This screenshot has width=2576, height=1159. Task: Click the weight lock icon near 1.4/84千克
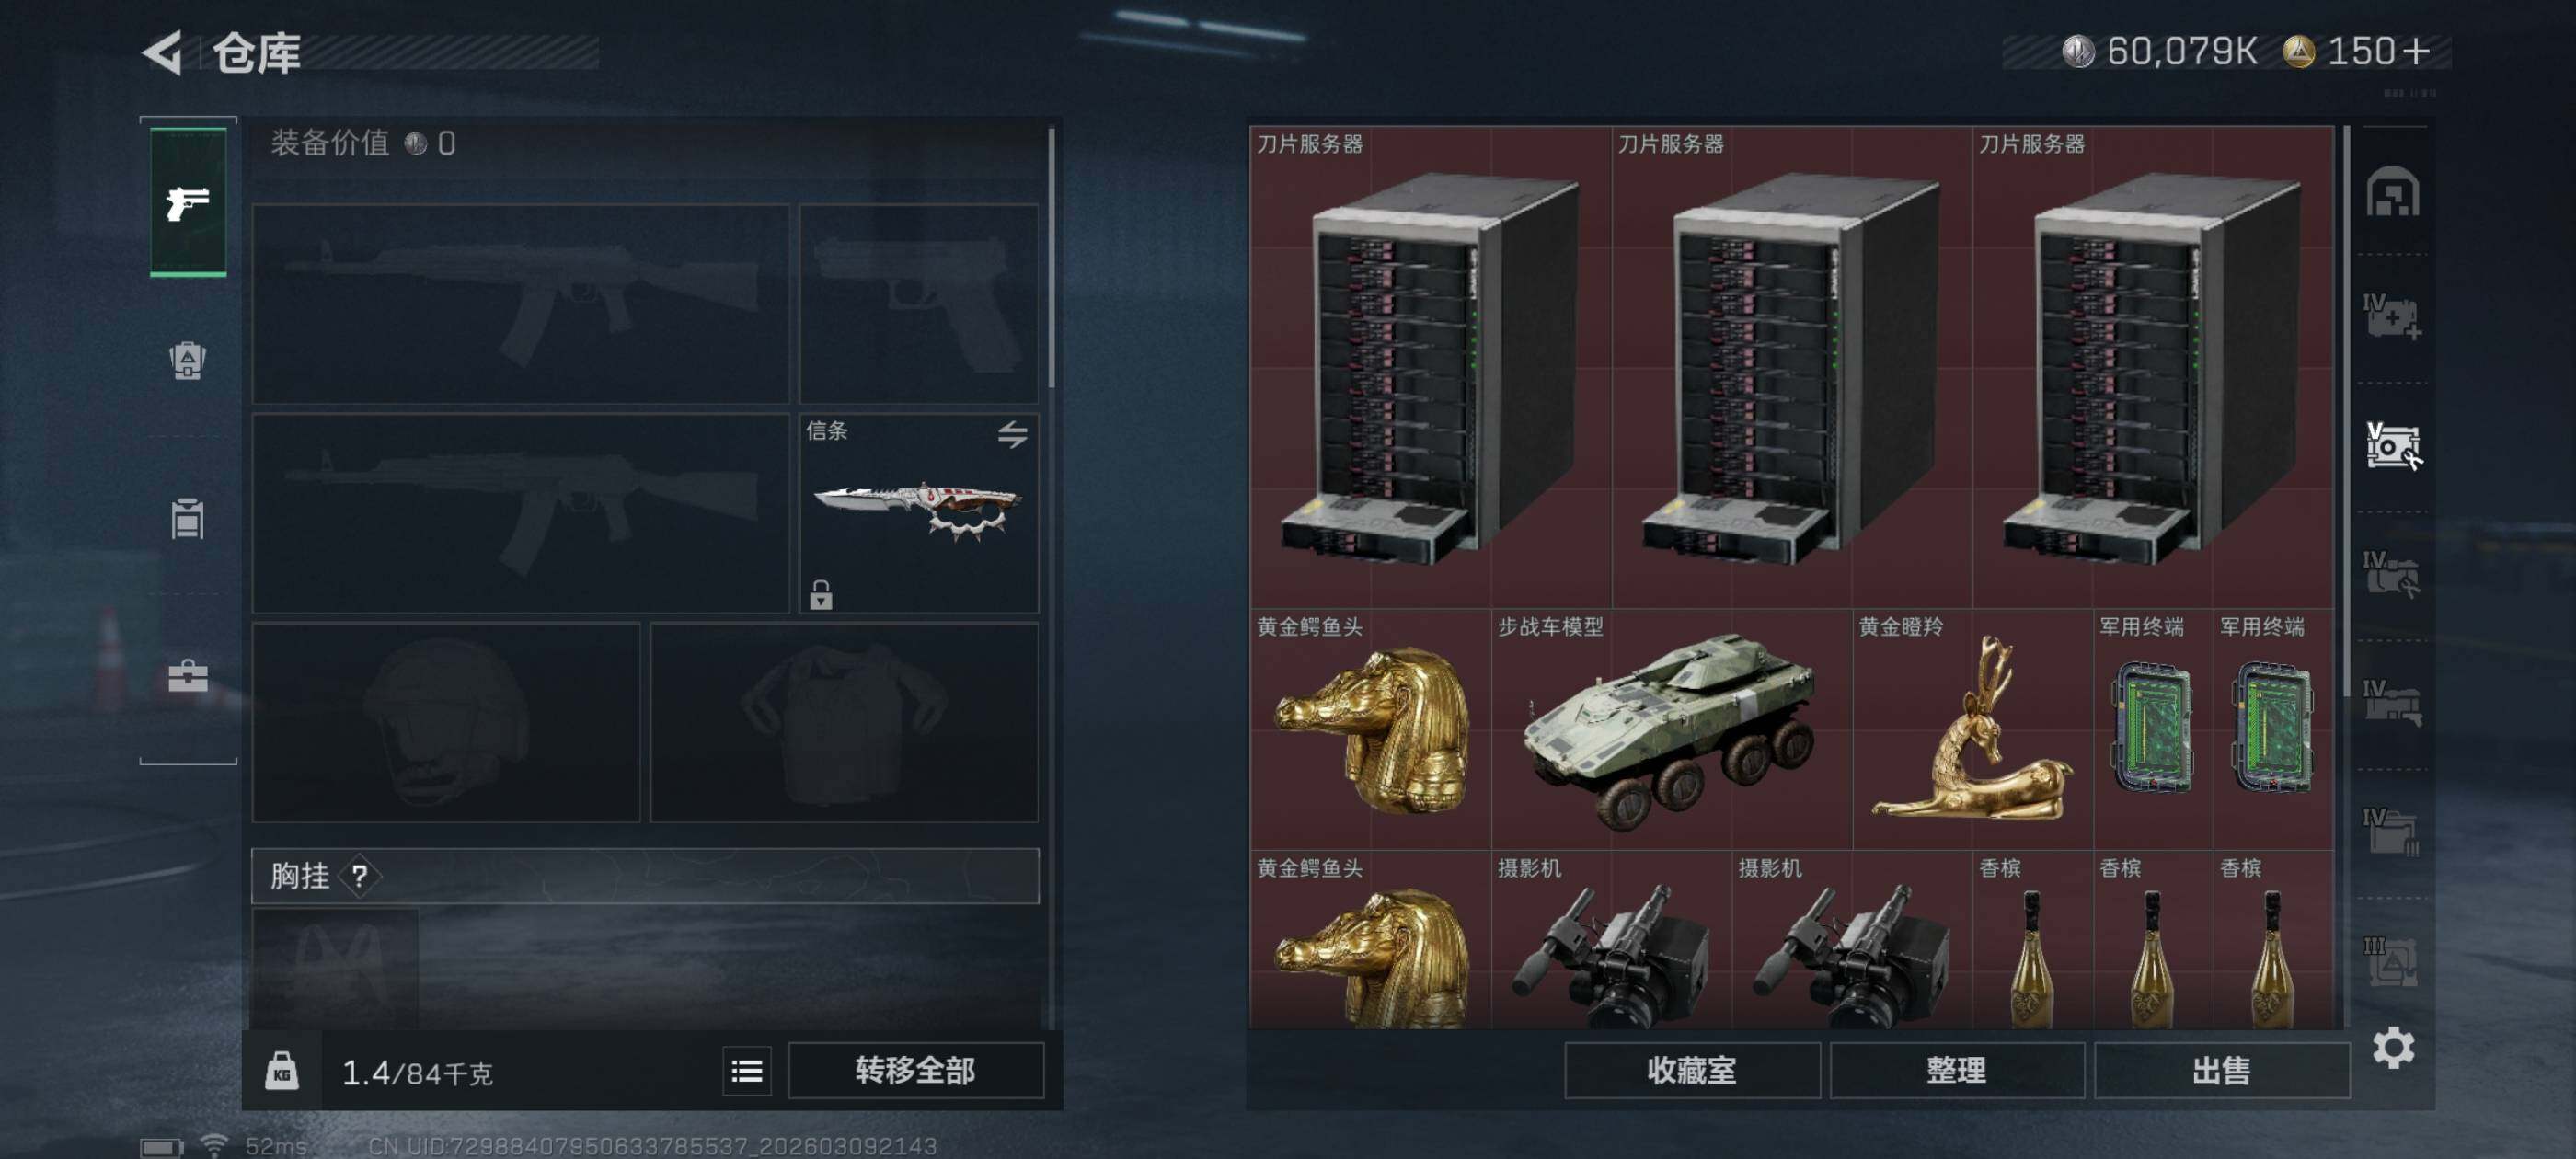pyautogui.click(x=282, y=1071)
